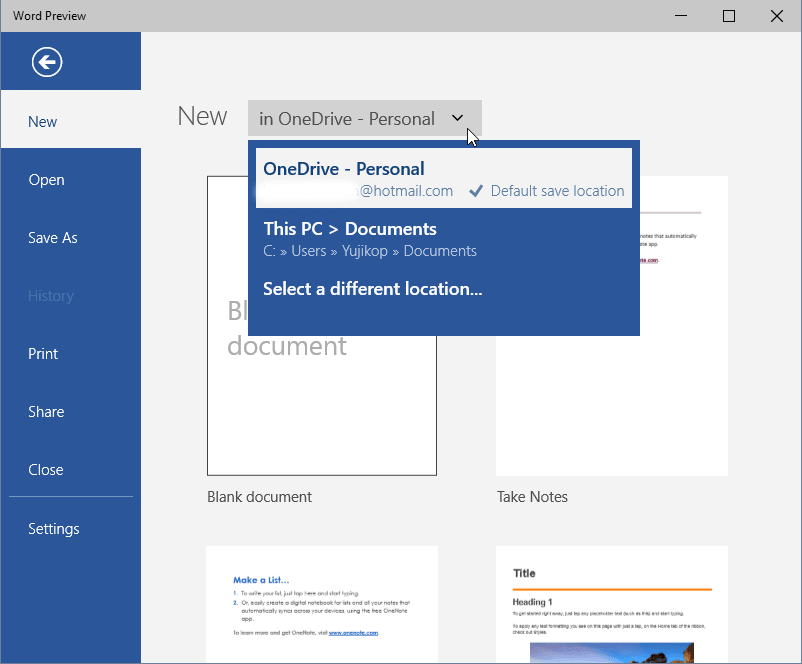This screenshot has height=664, width=802.
Task: Pick the Take Notes template thumbnail
Action: pos(612,326)
